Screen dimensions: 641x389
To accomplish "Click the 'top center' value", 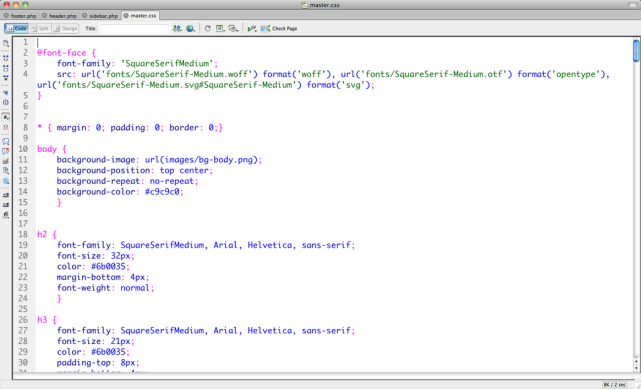I will [x=184, y=170].
